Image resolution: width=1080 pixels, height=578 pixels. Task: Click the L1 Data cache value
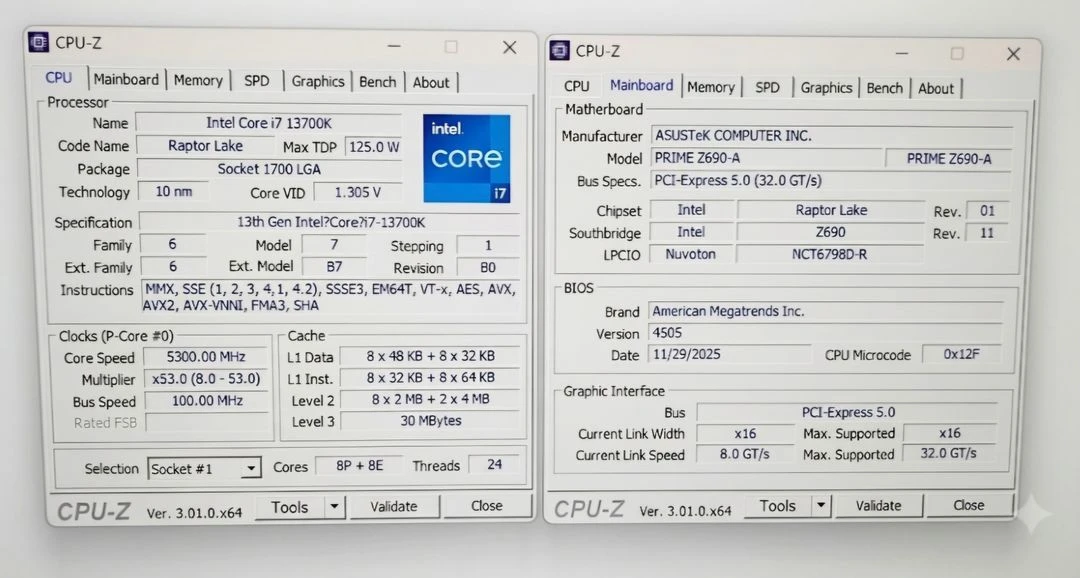(430, 356)
